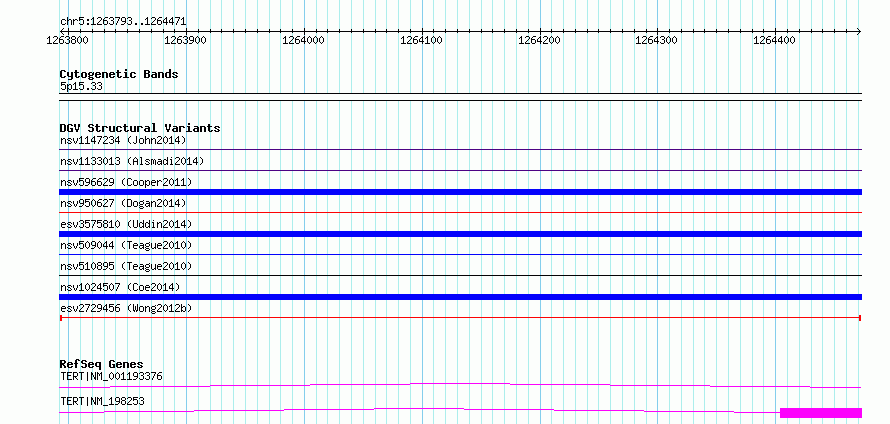
Task: Click the 5p15.33 band label
Action: [81, 87]
